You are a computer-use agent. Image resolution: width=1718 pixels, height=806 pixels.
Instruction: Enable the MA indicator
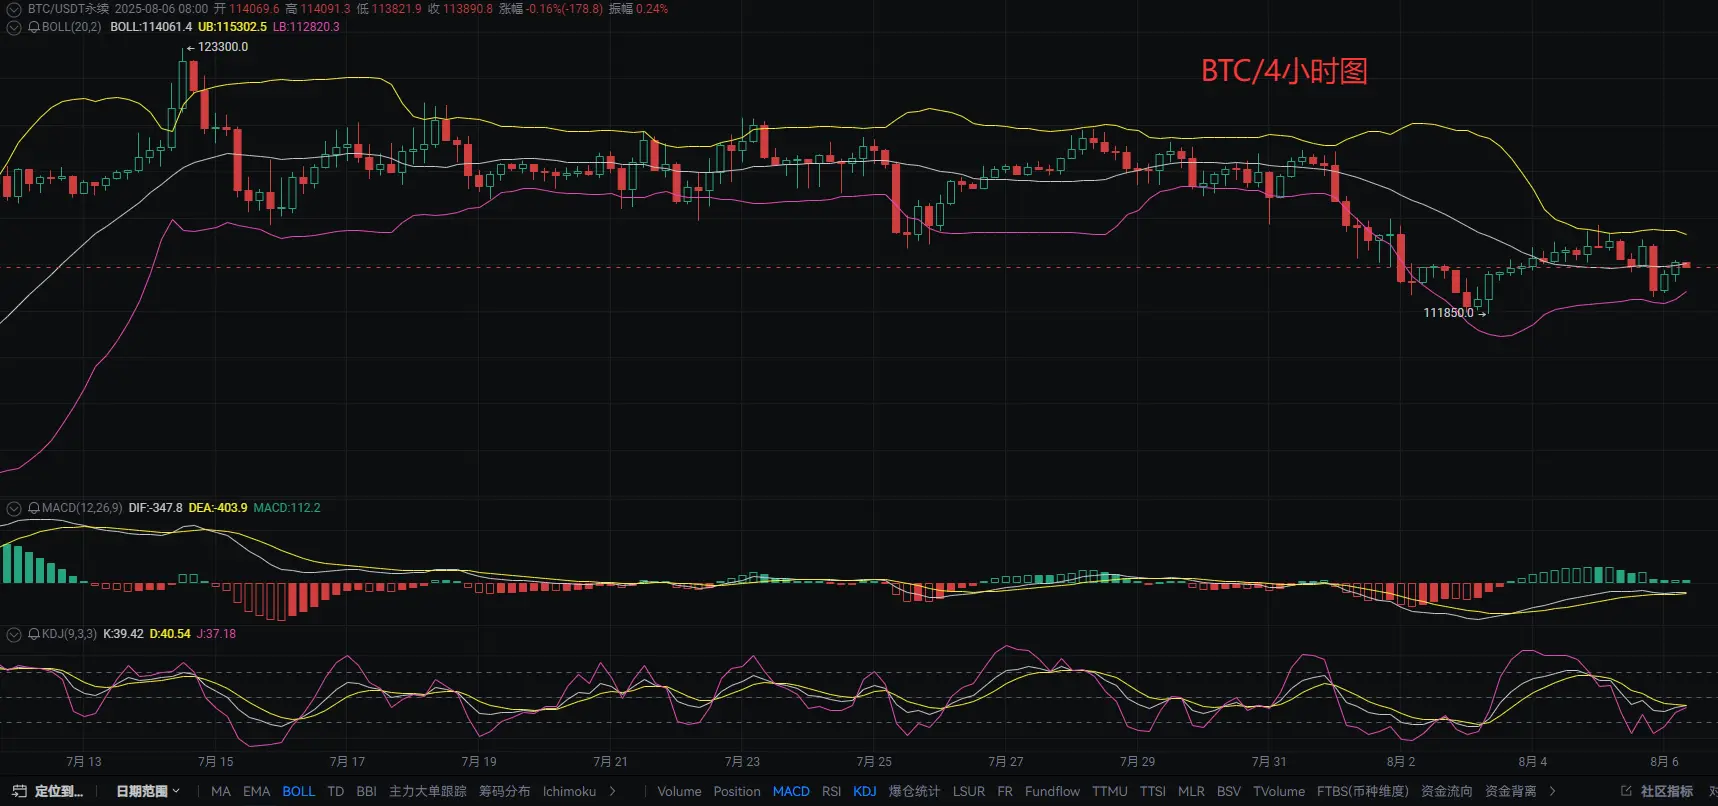click(x=221, y=791)
